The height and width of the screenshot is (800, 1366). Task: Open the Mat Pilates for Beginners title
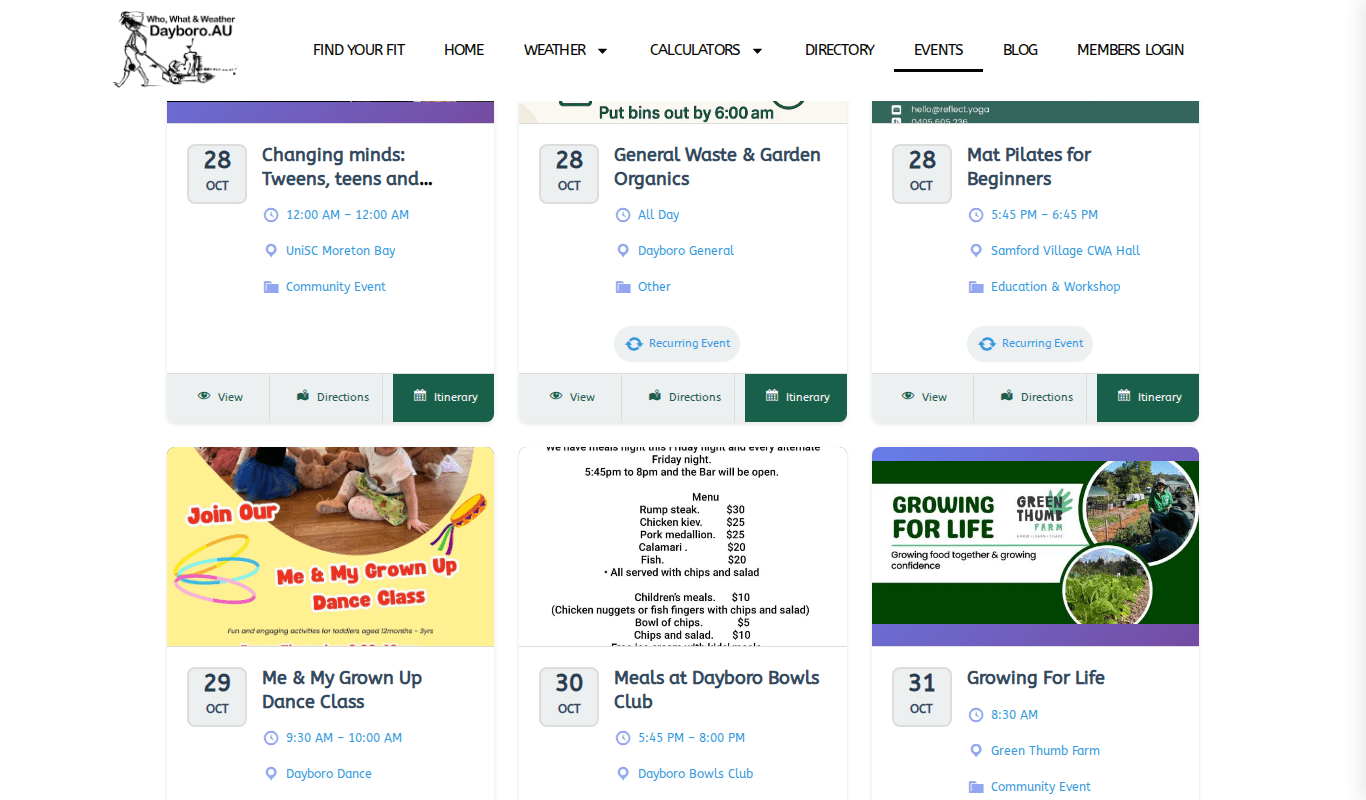[x=1028, y=167]
